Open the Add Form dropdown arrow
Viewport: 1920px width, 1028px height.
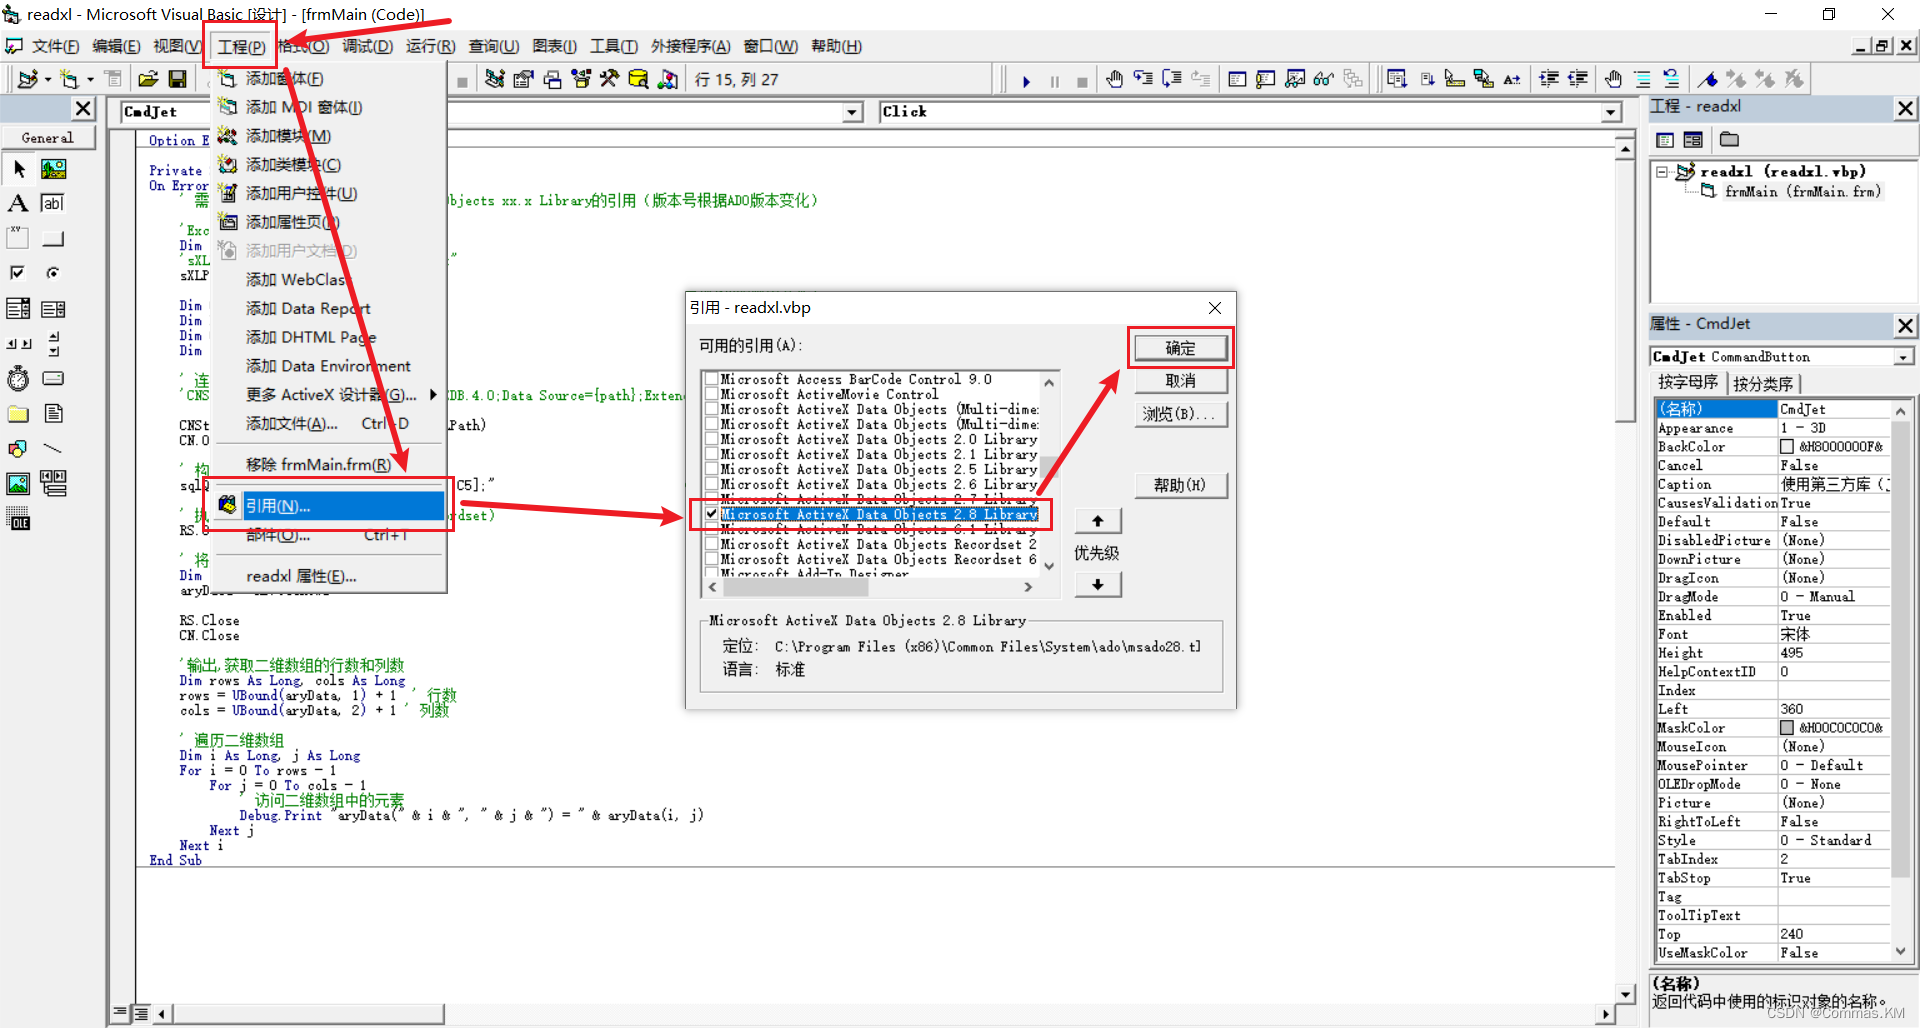point(90,79)
